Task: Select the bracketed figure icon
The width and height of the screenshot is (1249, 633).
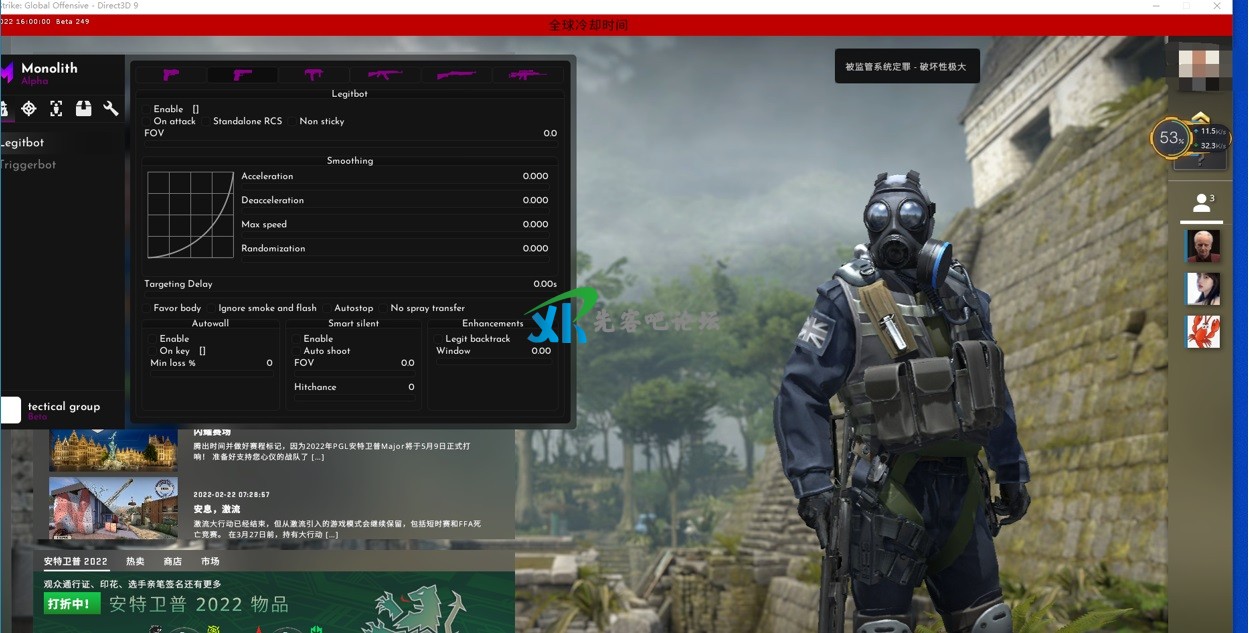Action: click(x=56, y=108)
